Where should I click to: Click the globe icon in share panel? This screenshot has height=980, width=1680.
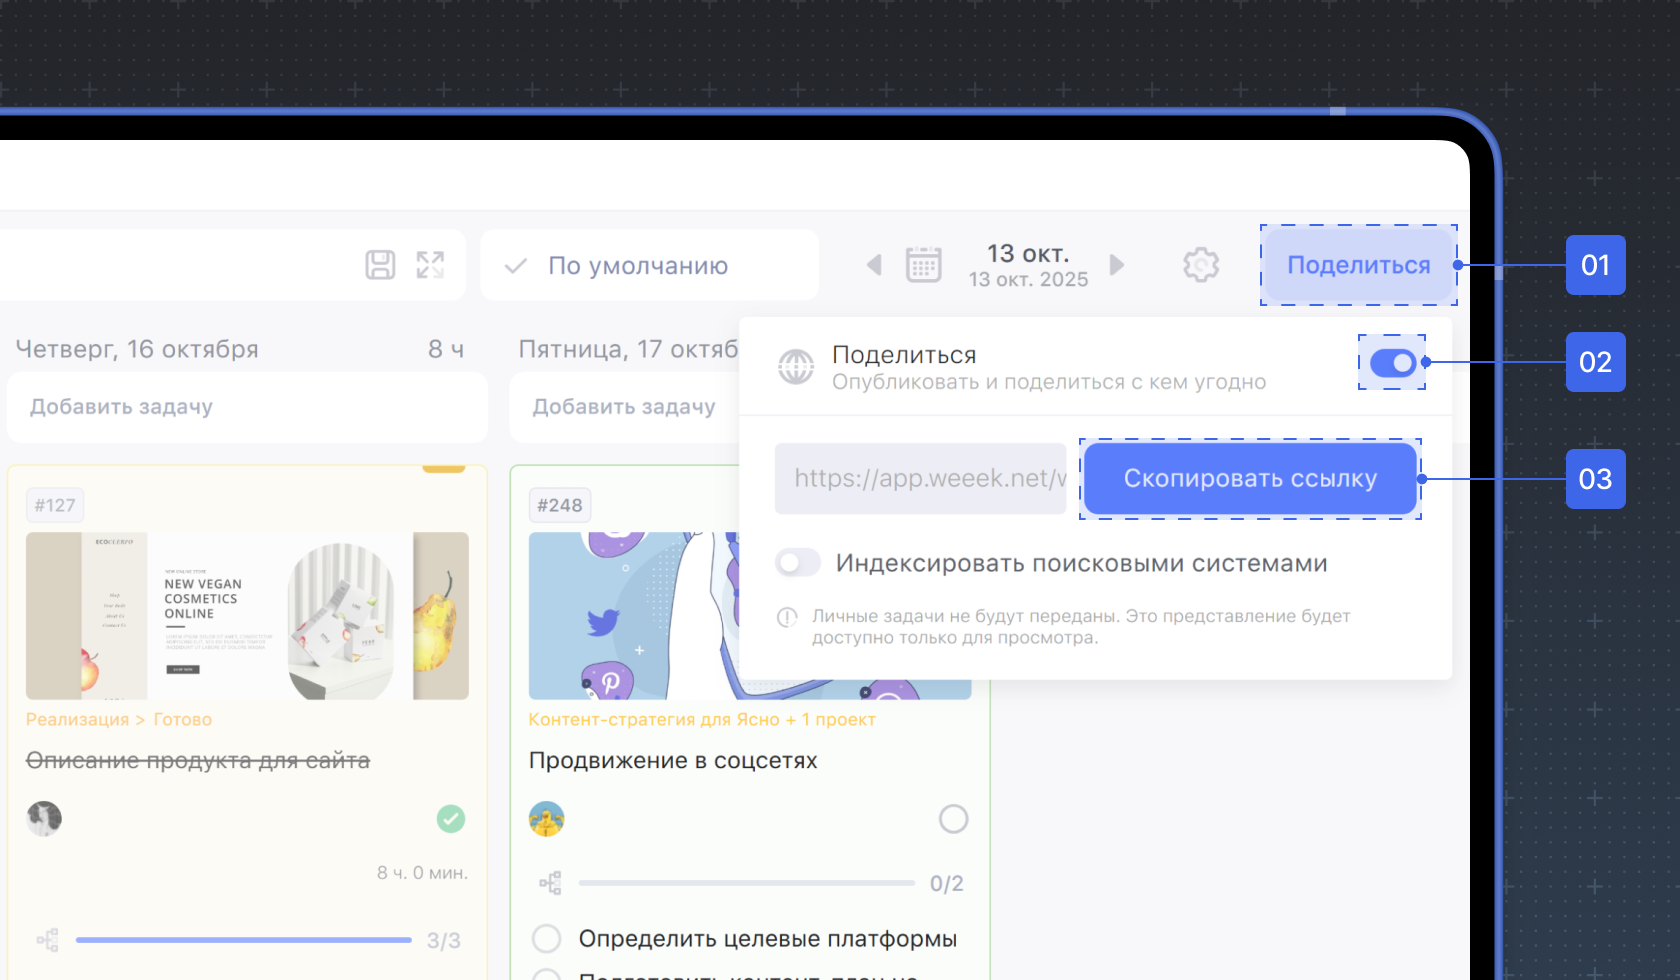click(796, 367)
